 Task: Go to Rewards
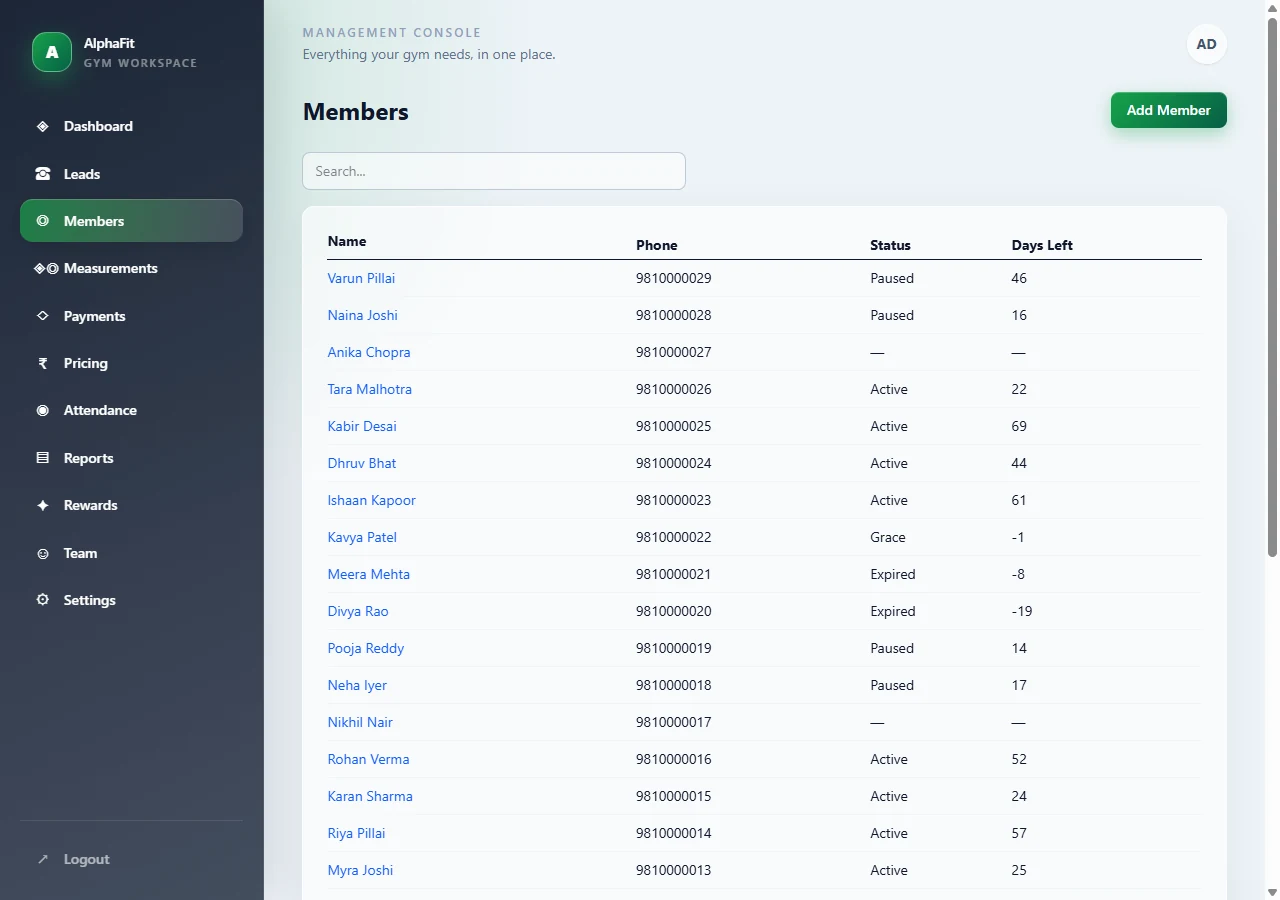131,505
